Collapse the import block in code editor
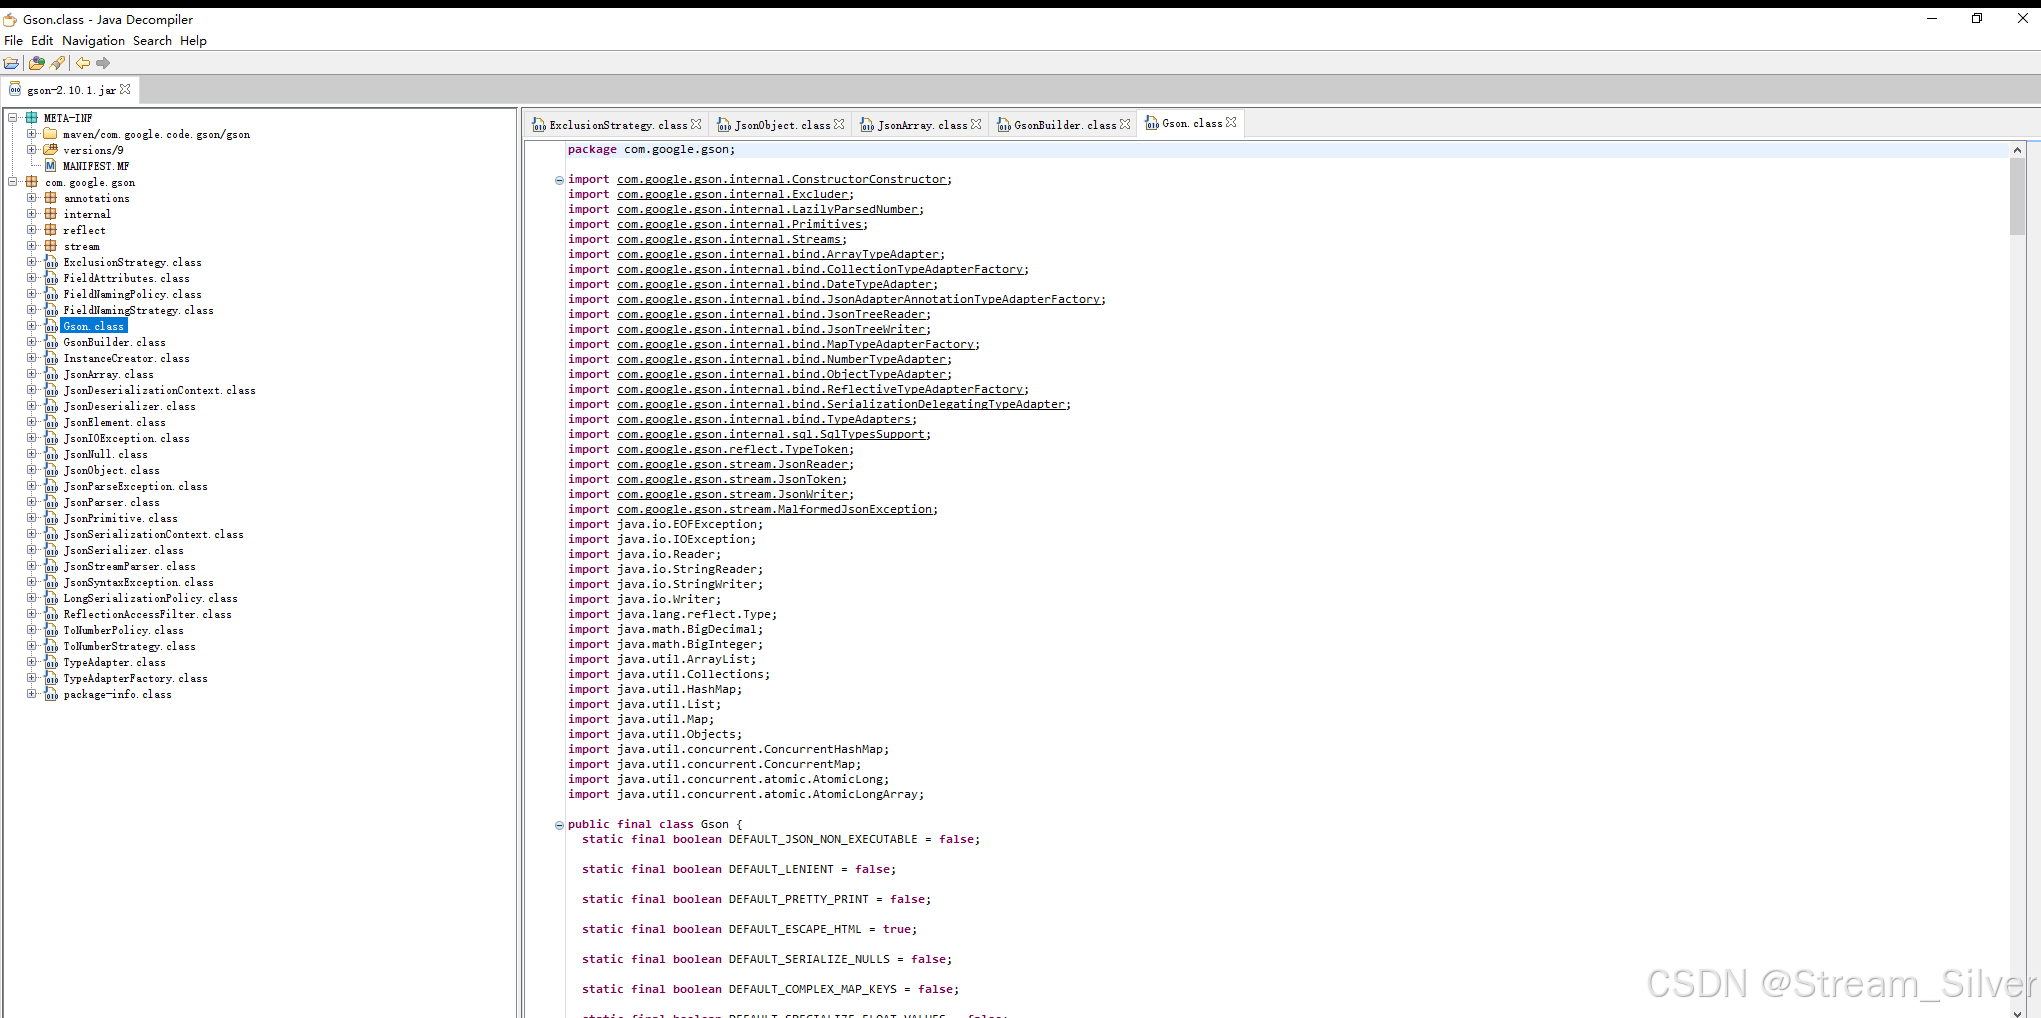2041x1018 pixels. click(x=559, y=180)
